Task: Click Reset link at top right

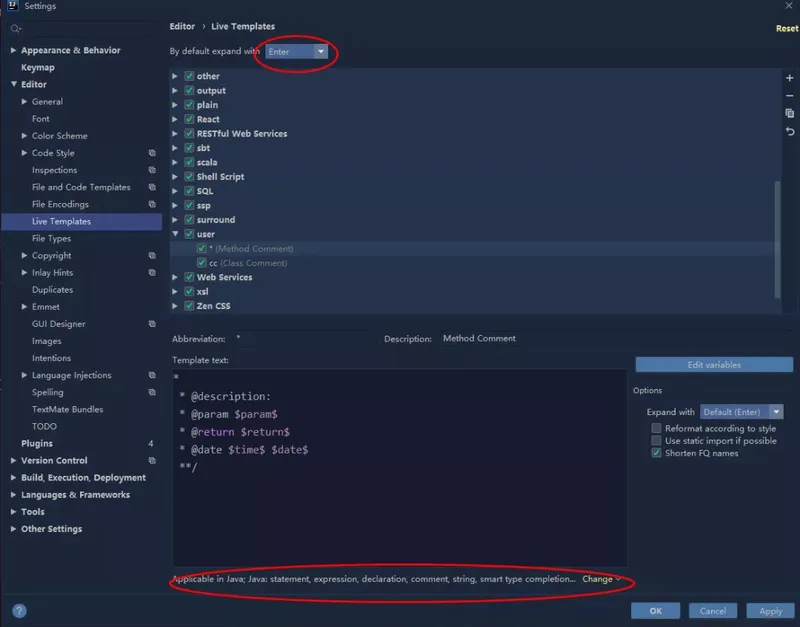Action: click(787, 29)
